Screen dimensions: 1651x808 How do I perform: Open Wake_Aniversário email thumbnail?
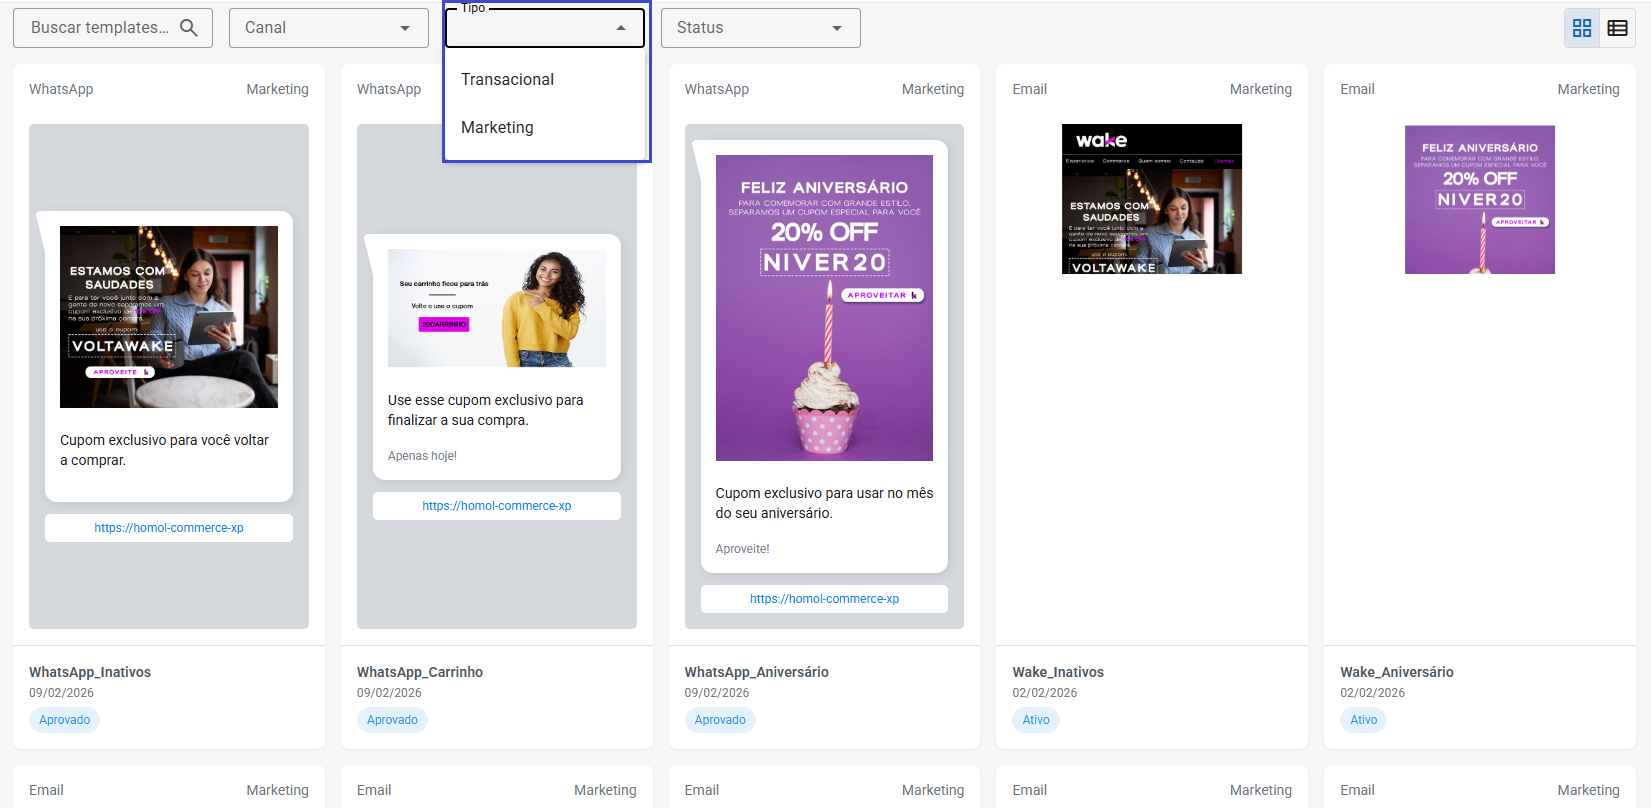click(x=1479, y=199)
